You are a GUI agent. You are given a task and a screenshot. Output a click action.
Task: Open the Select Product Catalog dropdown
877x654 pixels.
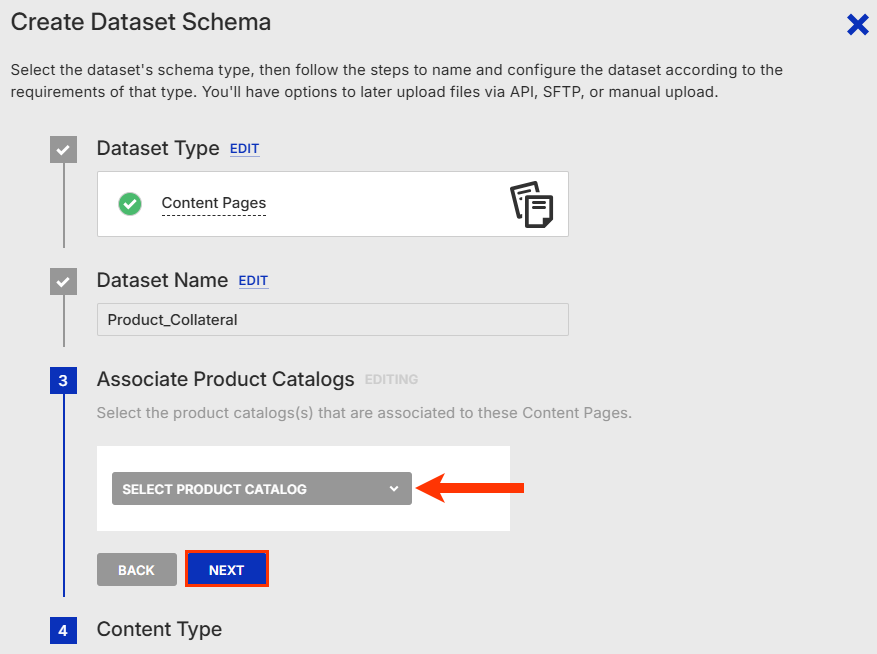point(262,489)
